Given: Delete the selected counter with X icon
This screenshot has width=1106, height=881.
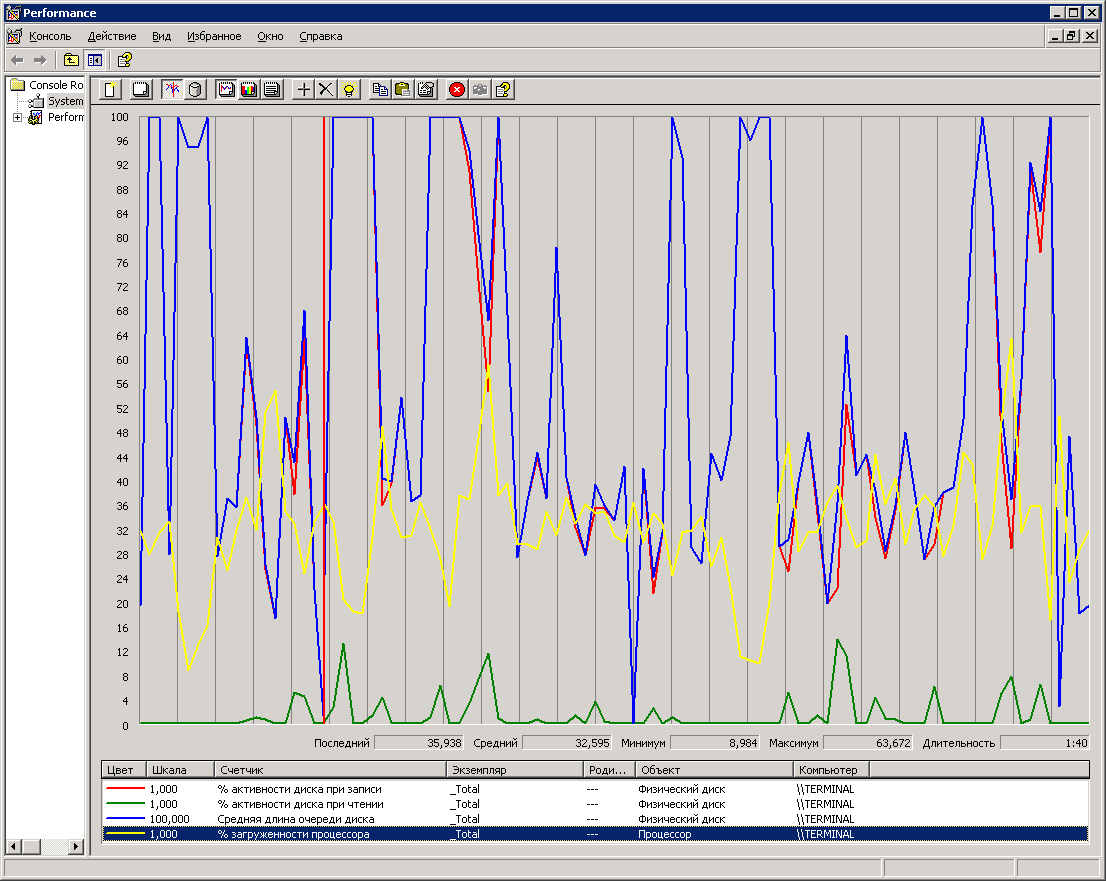Looking at the screenshot, I should [x=326, y=89].
